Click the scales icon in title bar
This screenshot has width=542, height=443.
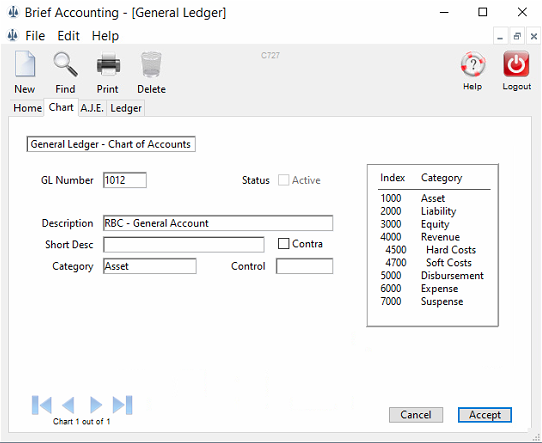(13, 12)
